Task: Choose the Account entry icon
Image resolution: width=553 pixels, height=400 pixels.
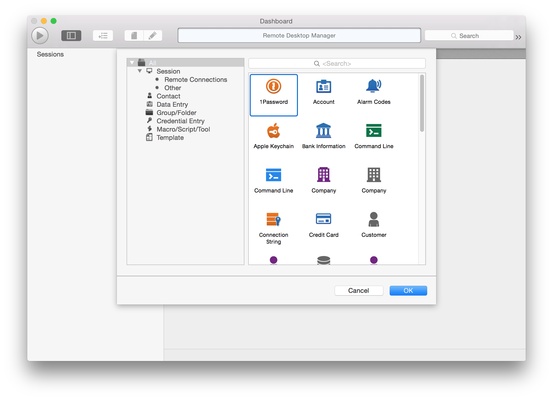Action: (323, 87)
